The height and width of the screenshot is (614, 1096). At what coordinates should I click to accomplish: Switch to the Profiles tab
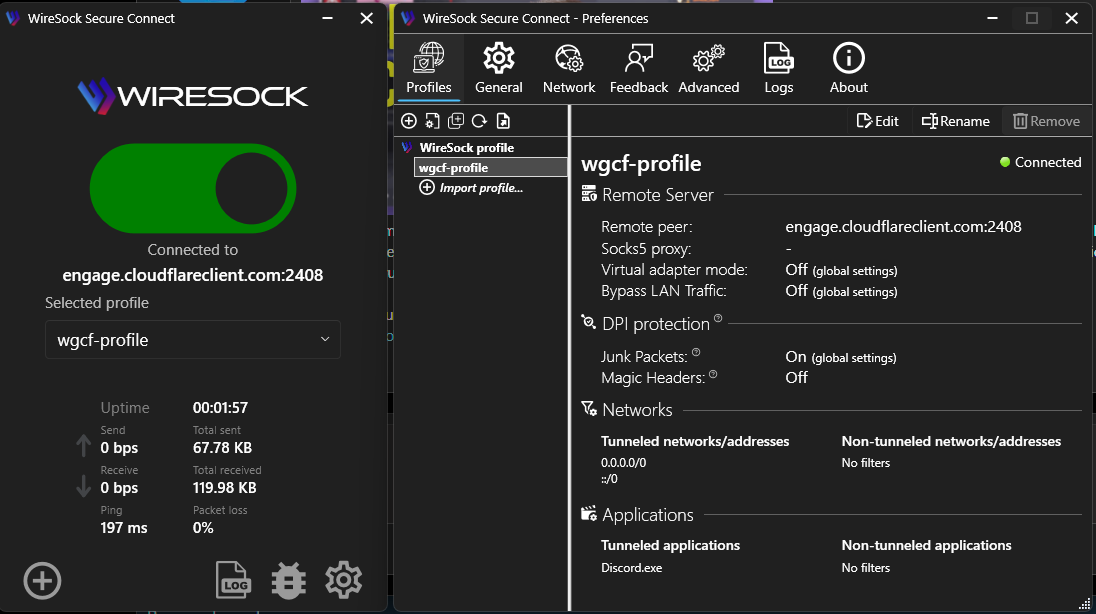(428, 68)
